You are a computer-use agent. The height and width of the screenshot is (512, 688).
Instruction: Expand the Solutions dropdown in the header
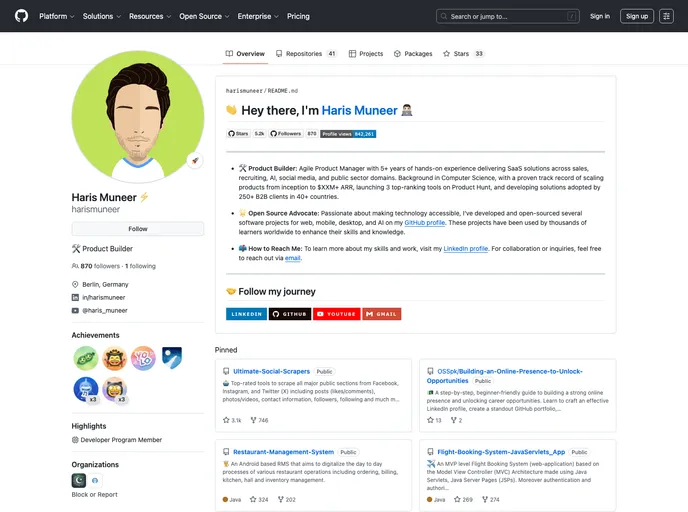click(x=102, y=16)
